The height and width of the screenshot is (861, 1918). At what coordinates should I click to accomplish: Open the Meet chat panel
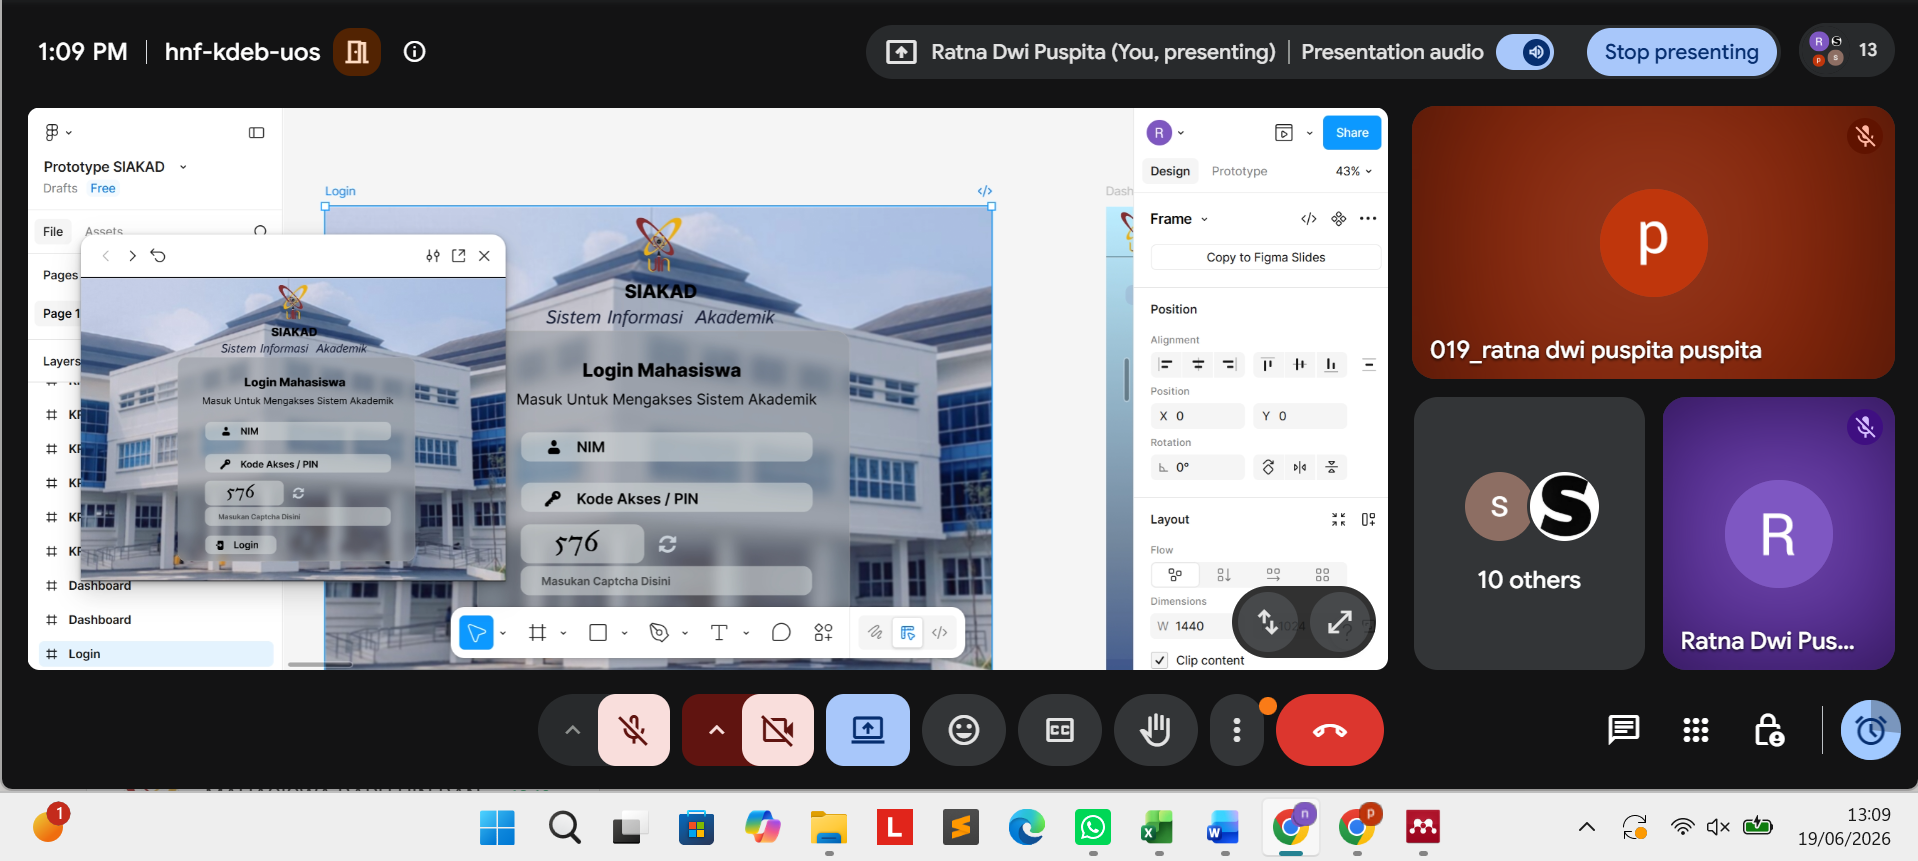1623,730
